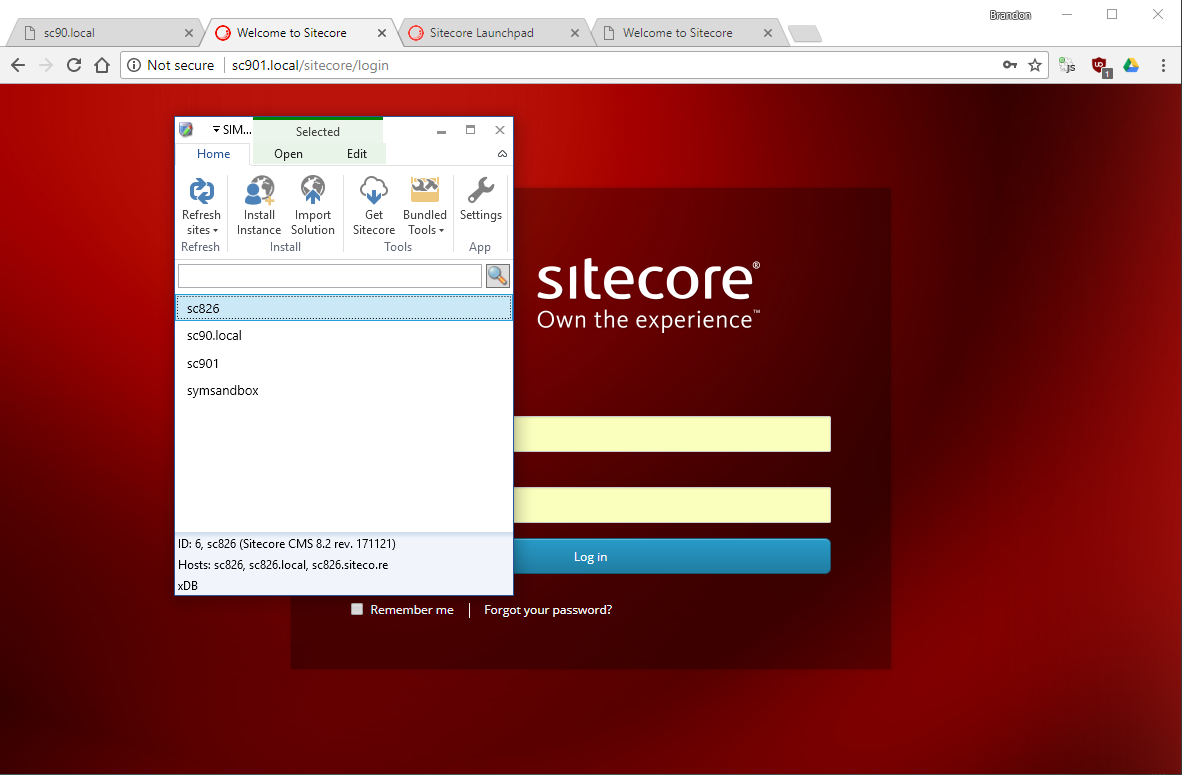Select the symsandbox instance
This screenshot has height=775, width=1182.
point(344,391)
